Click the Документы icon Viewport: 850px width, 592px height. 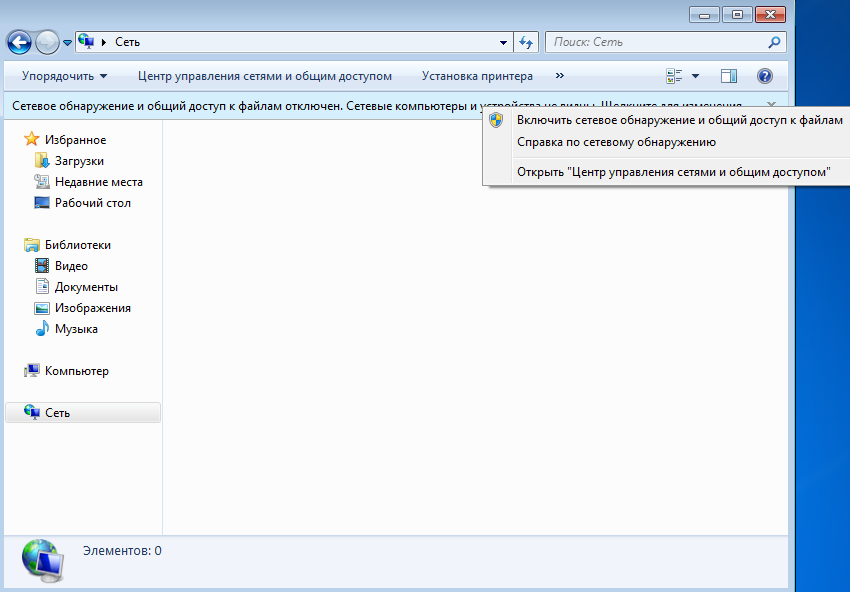pos(42,286)
